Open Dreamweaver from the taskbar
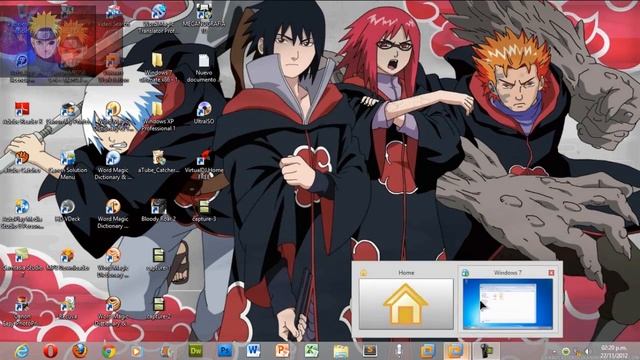This screenshot has width=640, height=360. tap(196, 351)
